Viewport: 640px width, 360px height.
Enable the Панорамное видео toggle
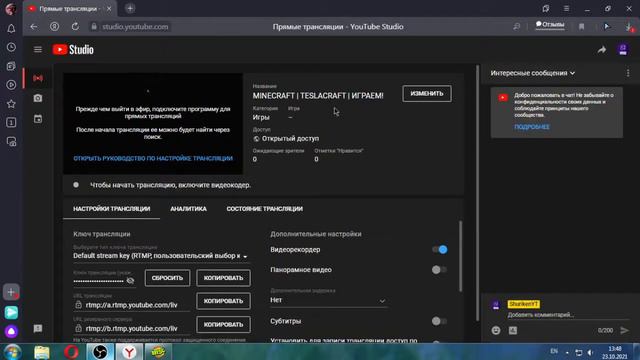(x=440, y=270)
